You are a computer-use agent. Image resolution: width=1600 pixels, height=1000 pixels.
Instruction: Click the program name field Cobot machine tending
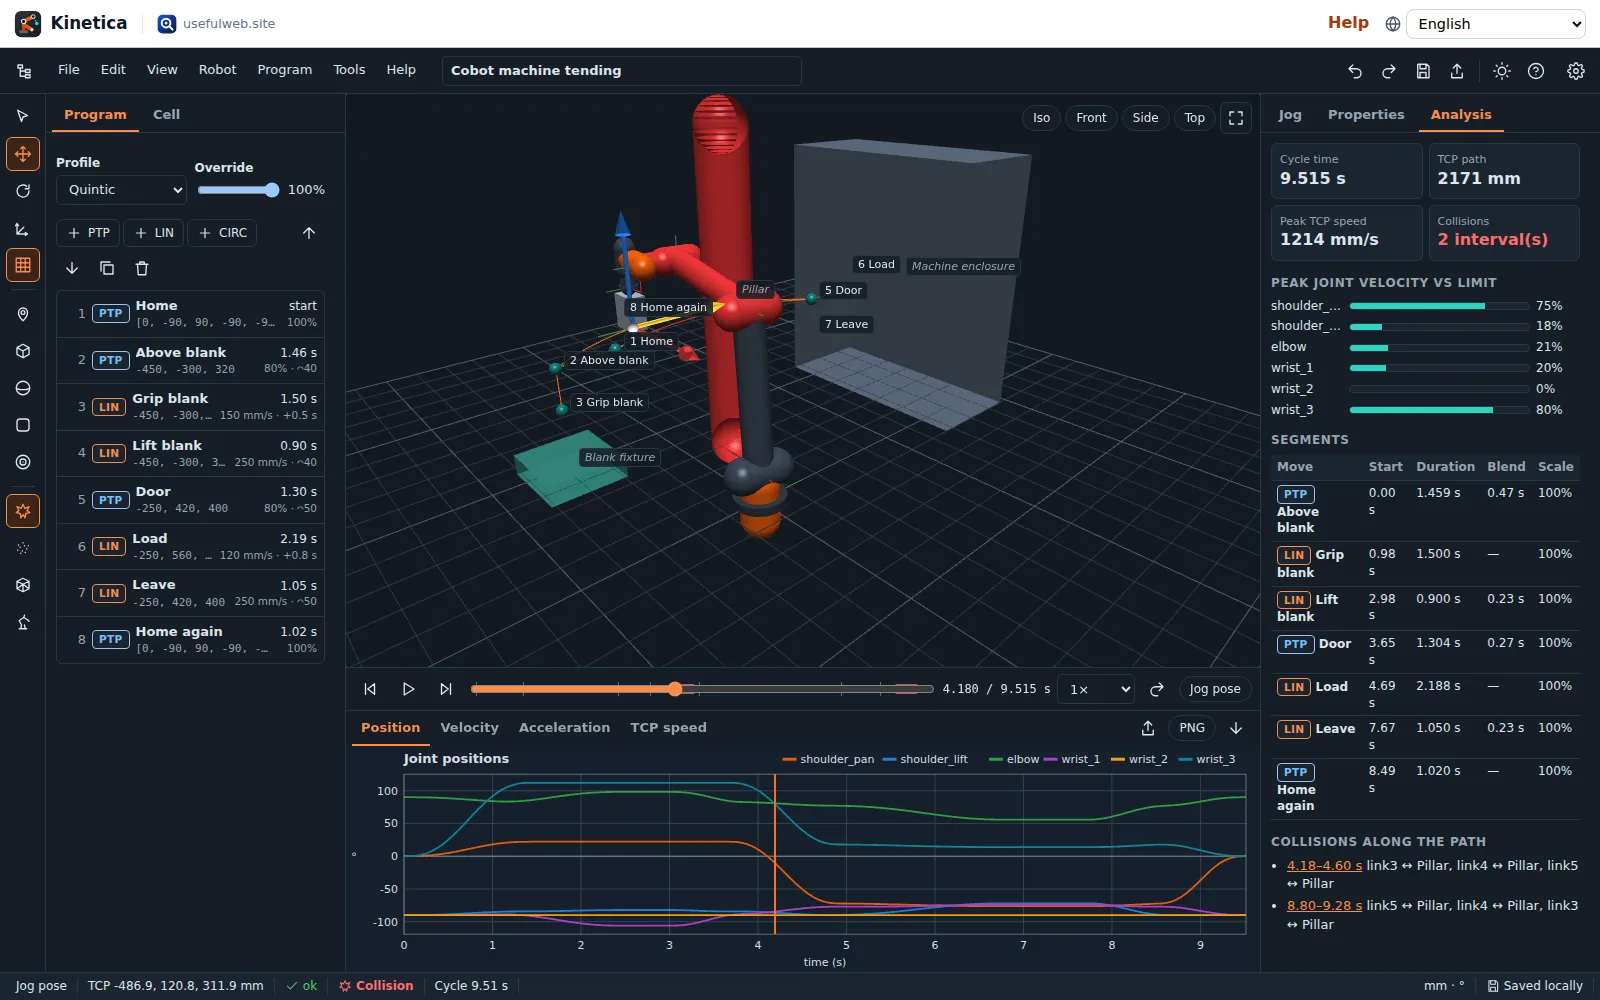click(x=622, y=71)
